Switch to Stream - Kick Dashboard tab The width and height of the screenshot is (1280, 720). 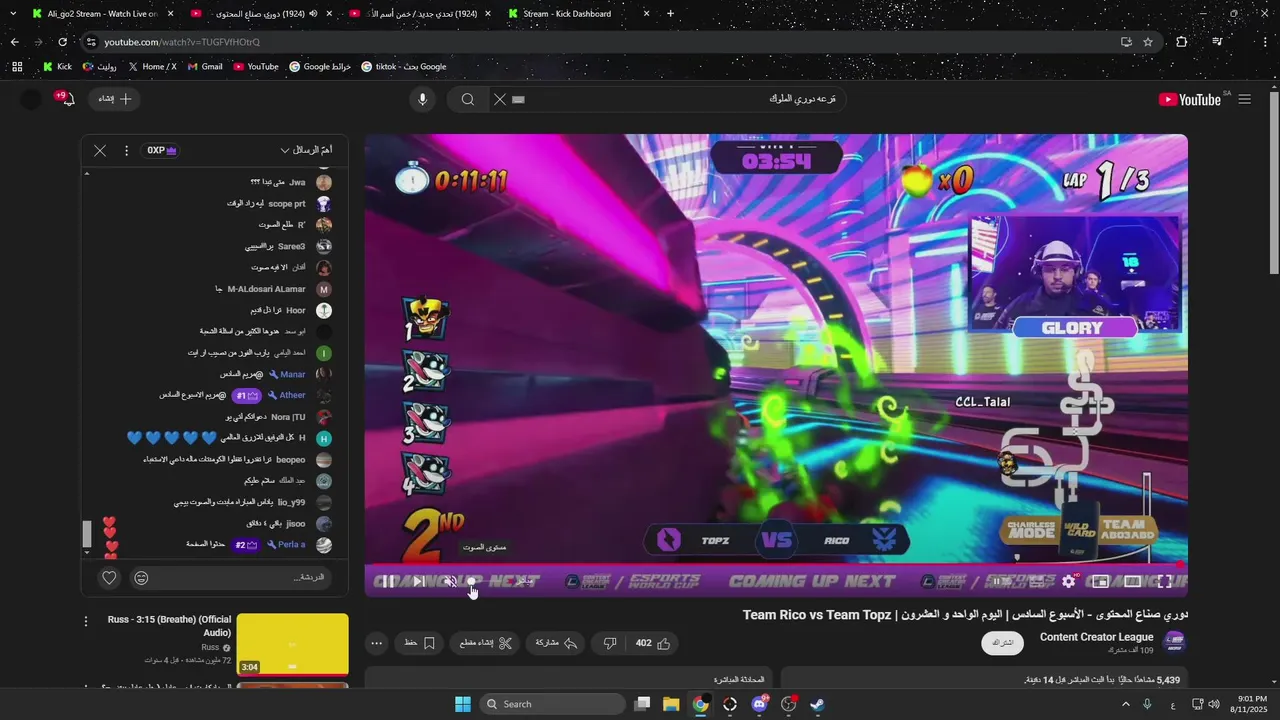click(578, 14)
